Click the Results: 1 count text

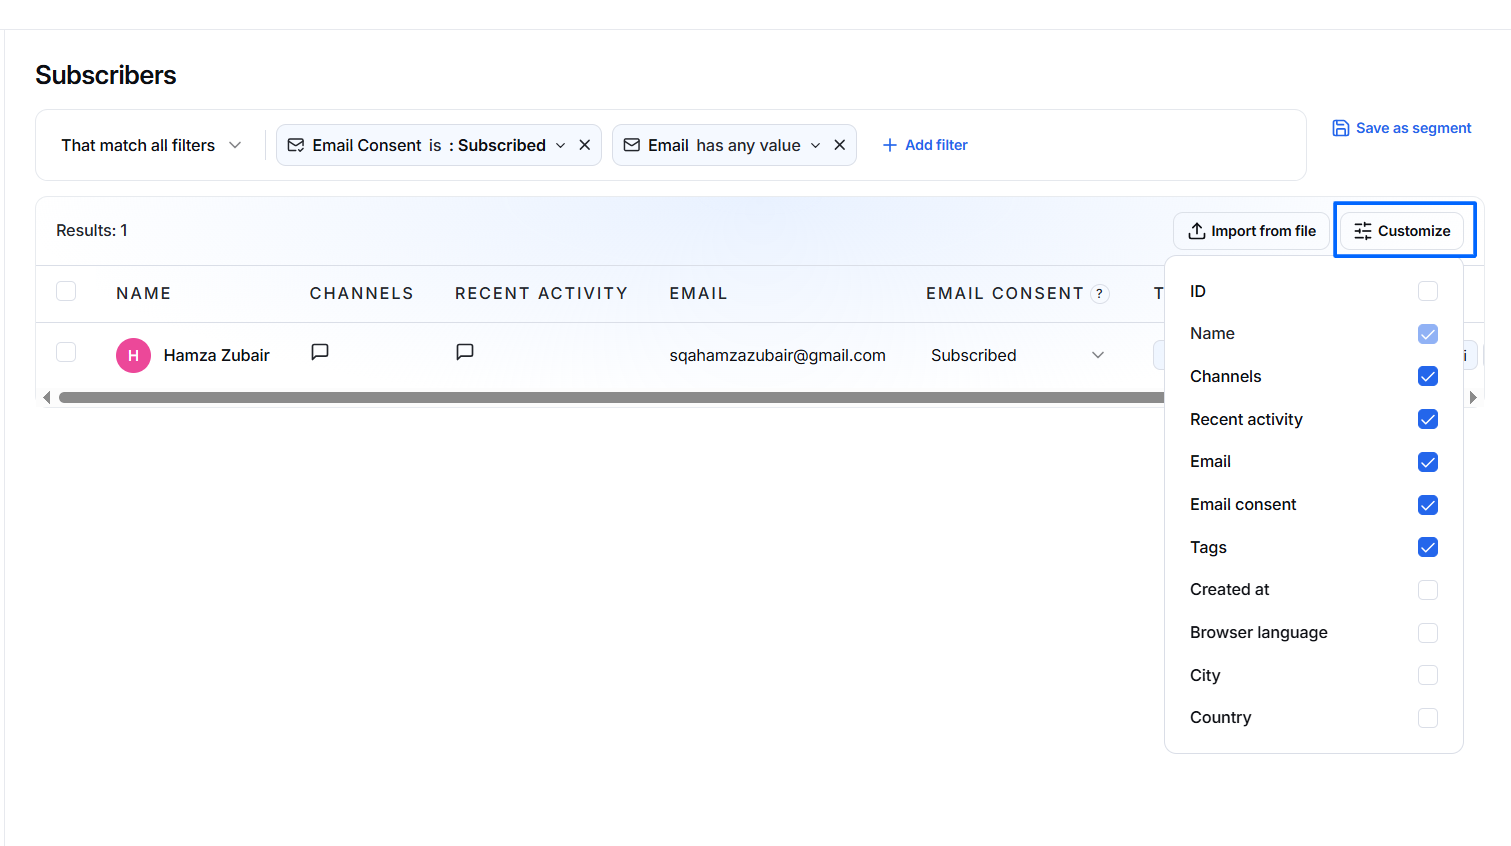[x=92, y=230]
